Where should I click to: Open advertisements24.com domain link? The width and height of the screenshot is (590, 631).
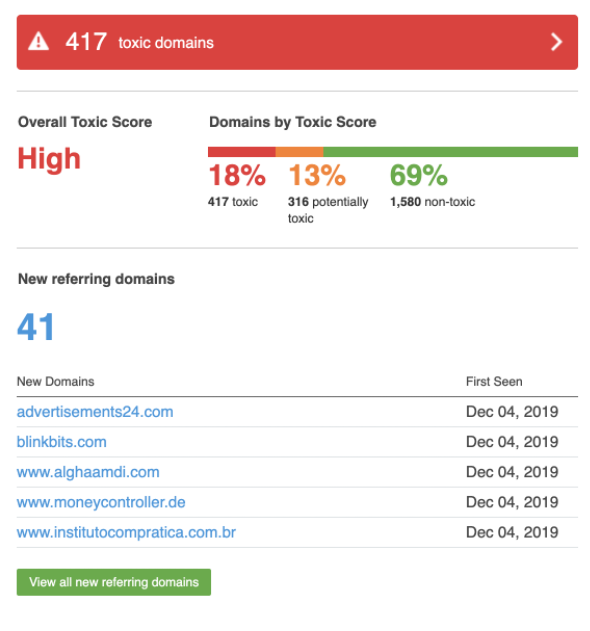click(x=95, y=412)
